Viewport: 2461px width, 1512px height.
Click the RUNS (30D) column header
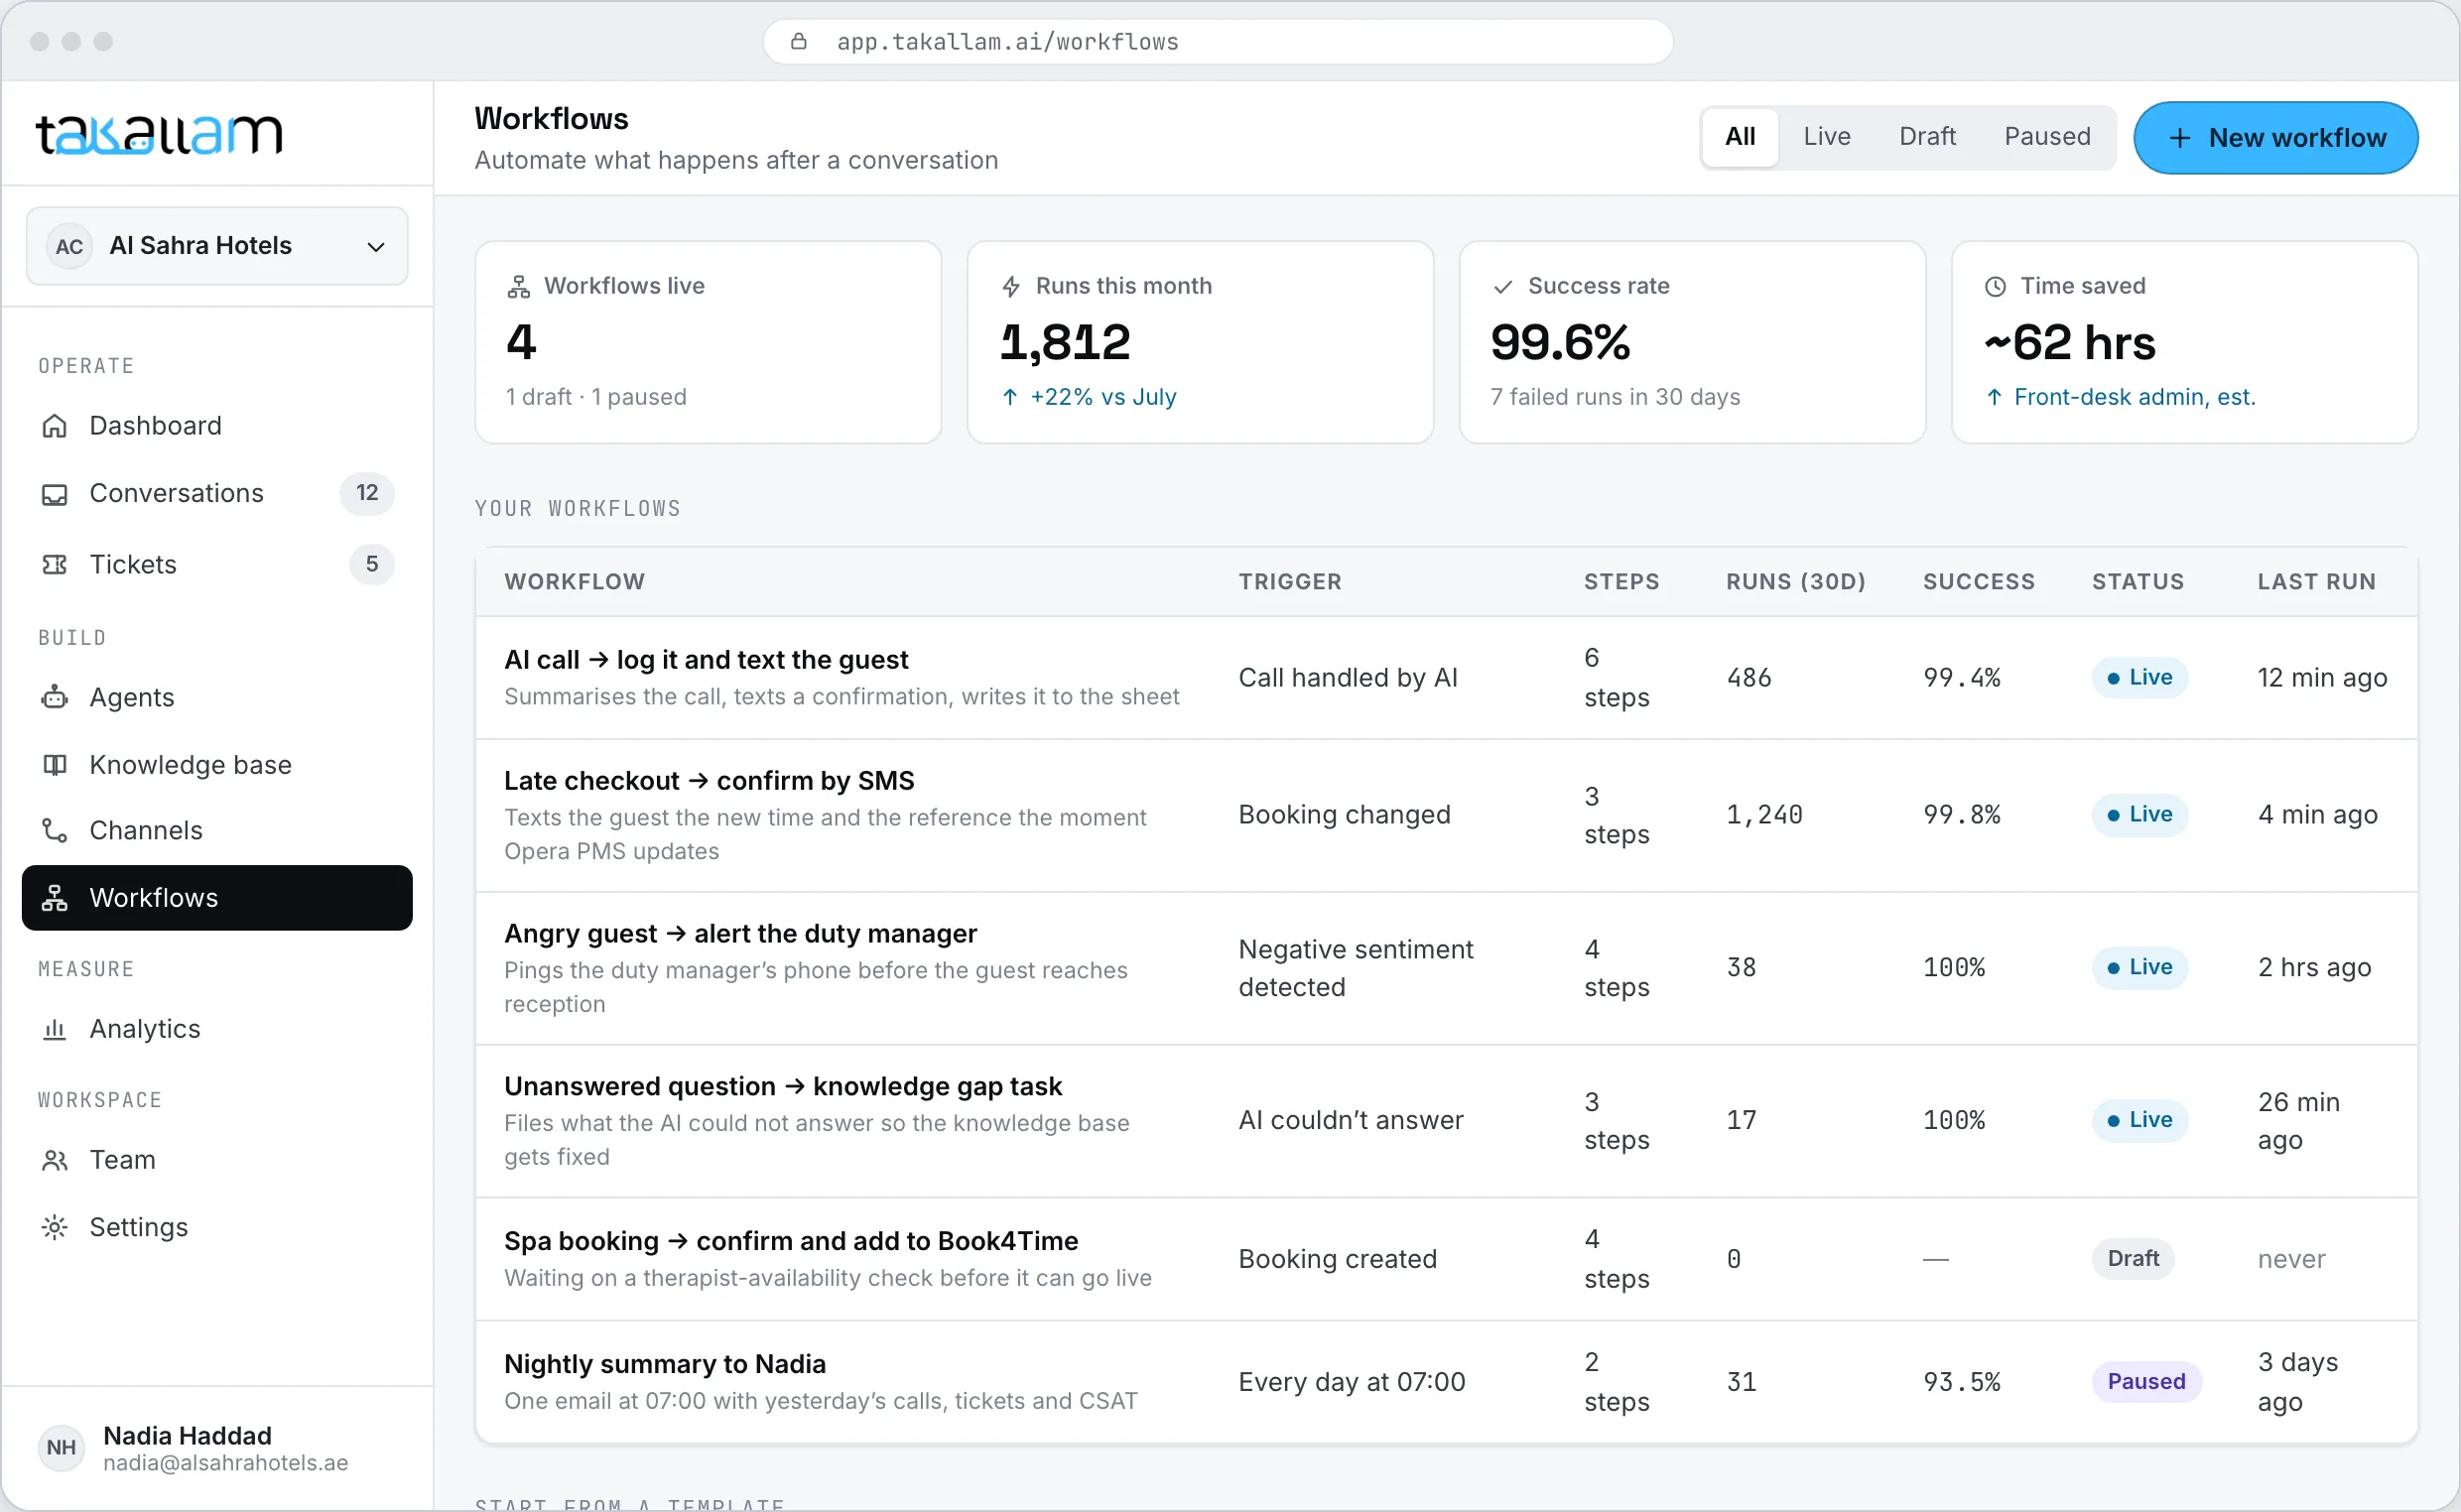(1796, 582)
